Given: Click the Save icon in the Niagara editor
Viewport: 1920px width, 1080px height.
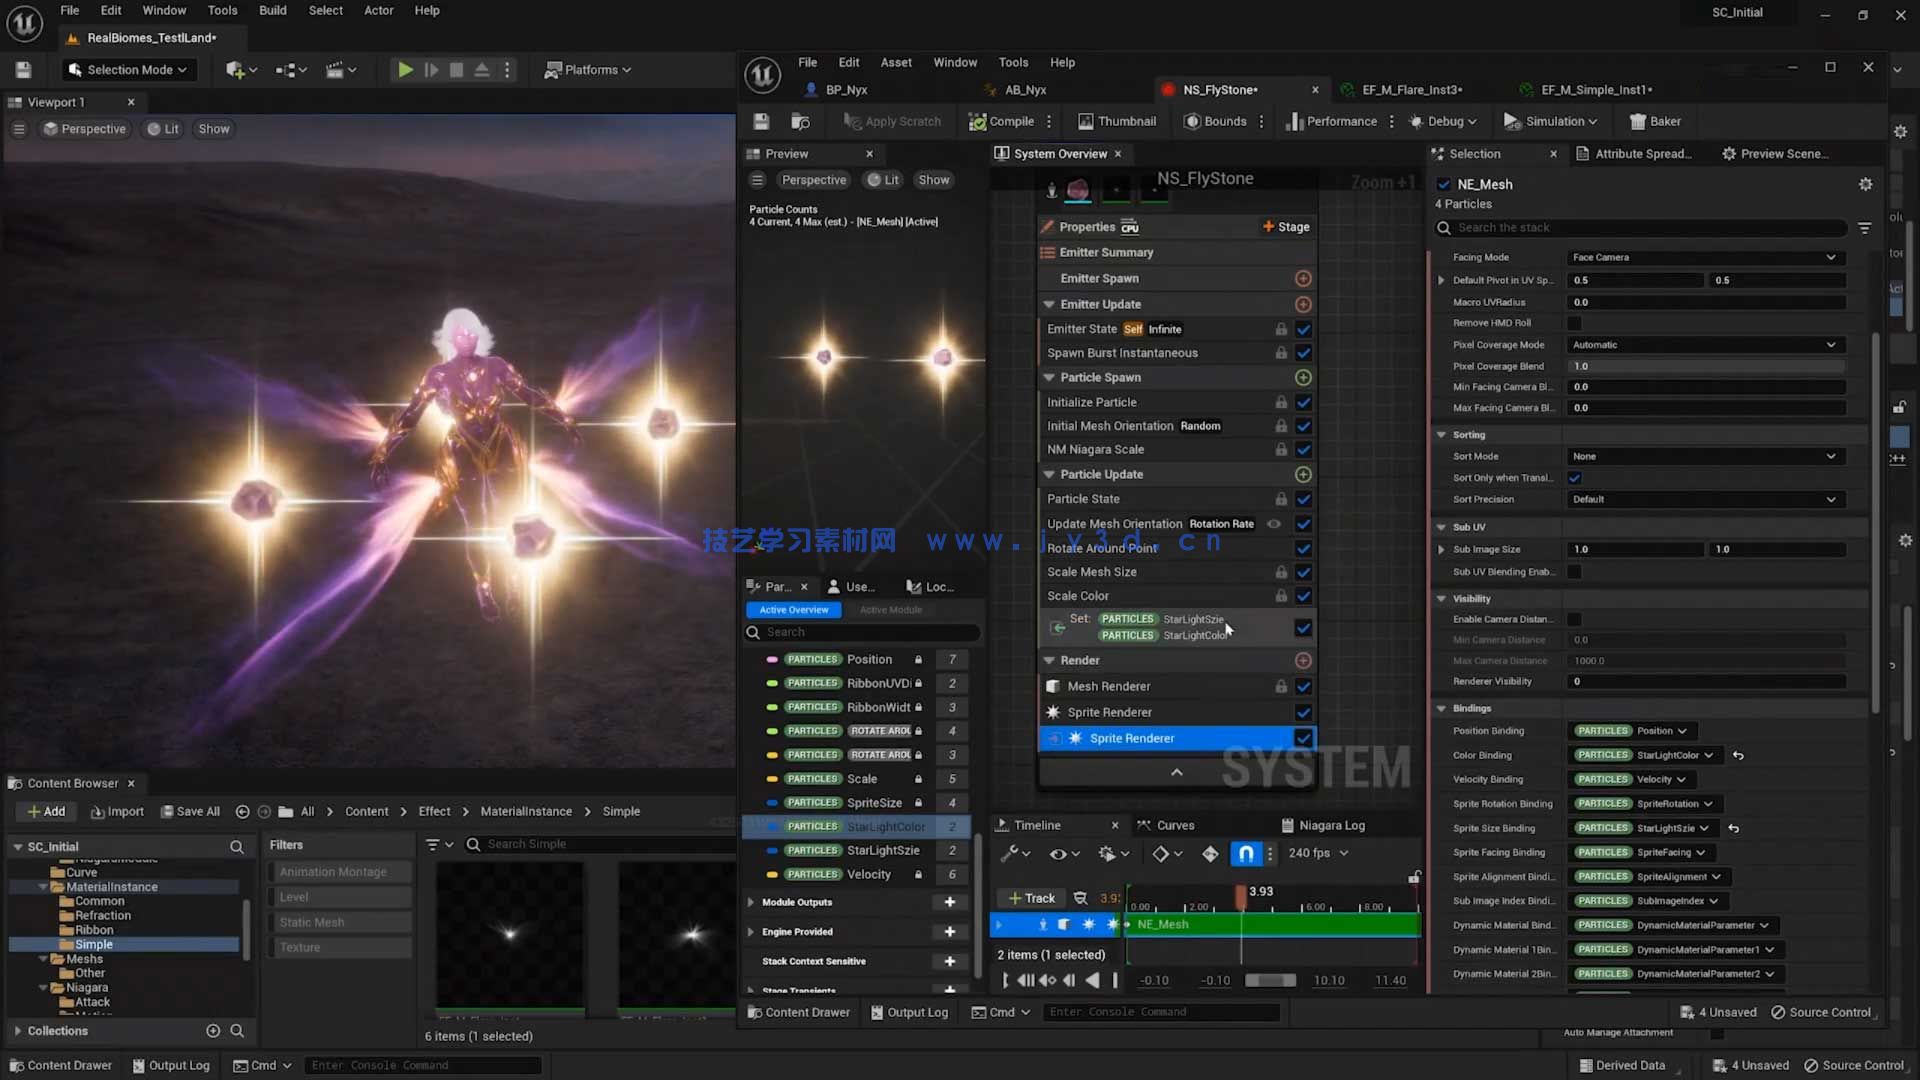Looking at the screenshot, I should [761, 121].
